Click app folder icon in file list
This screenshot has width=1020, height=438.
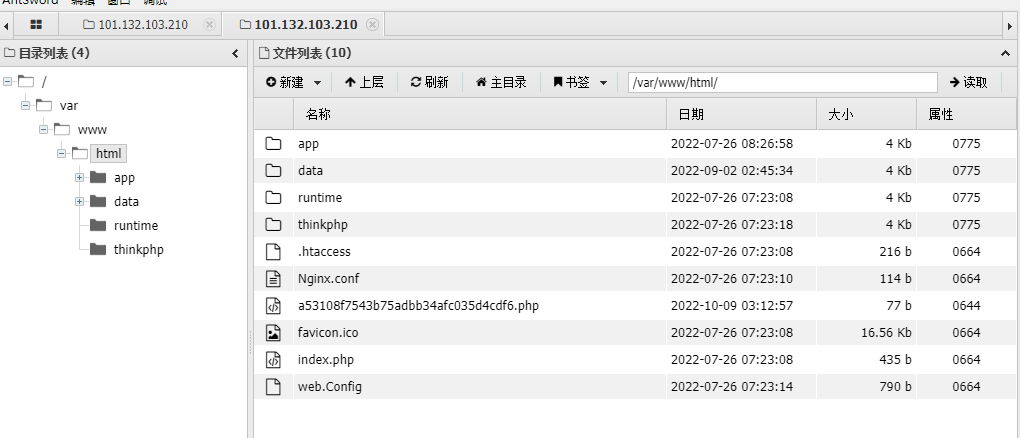click(273, 144)
